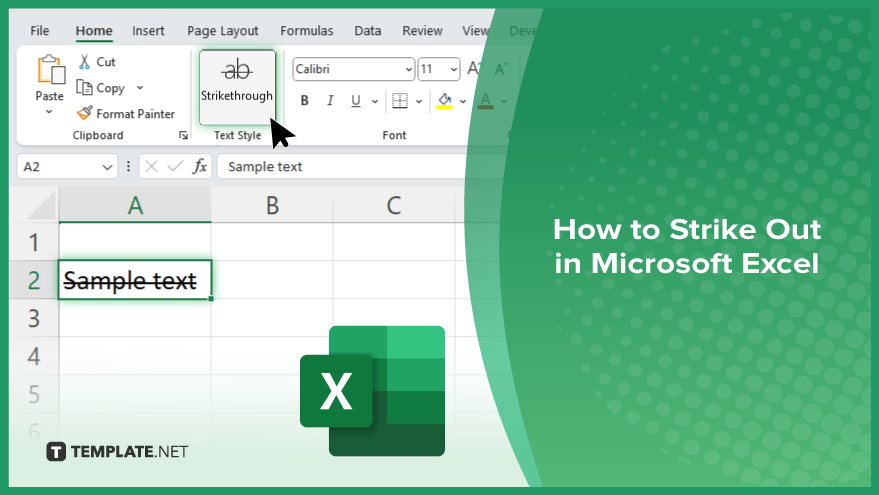Click the Cut scissors icon

pyautogui.click(x=85, y=62)
